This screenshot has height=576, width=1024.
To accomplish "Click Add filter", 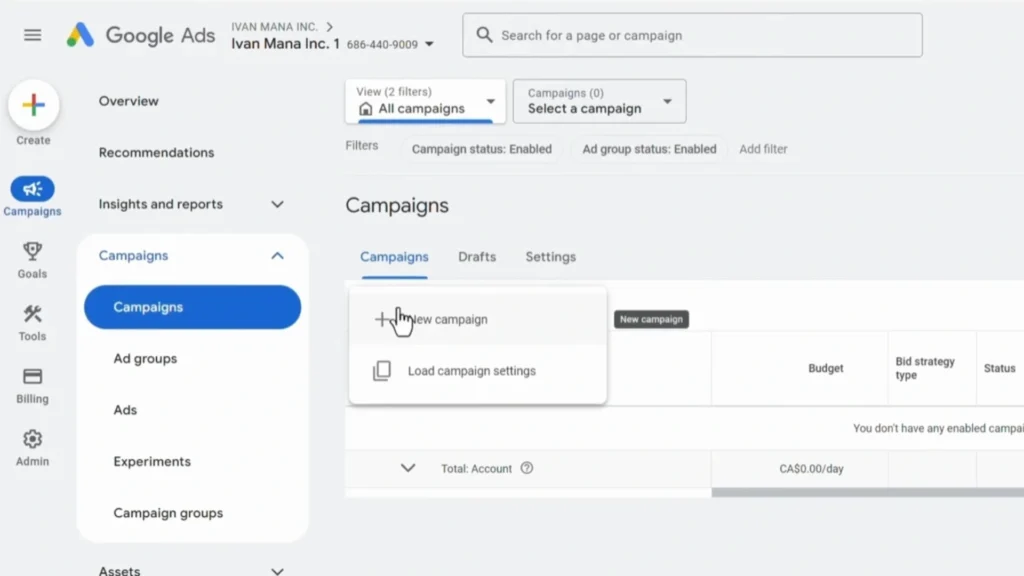I will tap(763, 149).
